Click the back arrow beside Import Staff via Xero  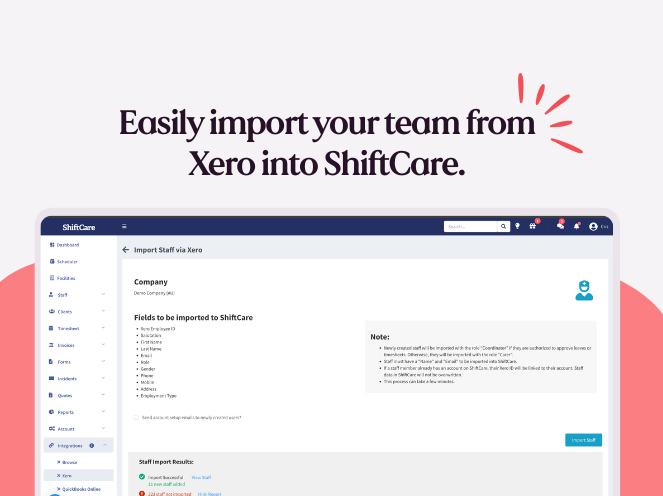tap(126, 250)
